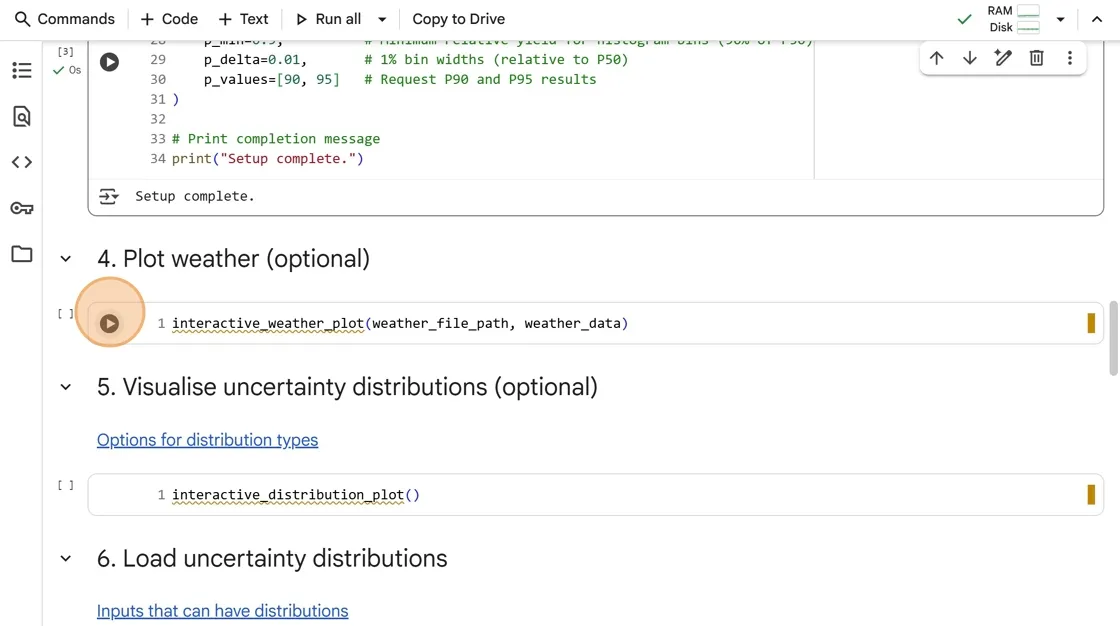Open the files folder panel
Screen dimensions: 1120x626
pyautogui.click(x=21, y=254)
